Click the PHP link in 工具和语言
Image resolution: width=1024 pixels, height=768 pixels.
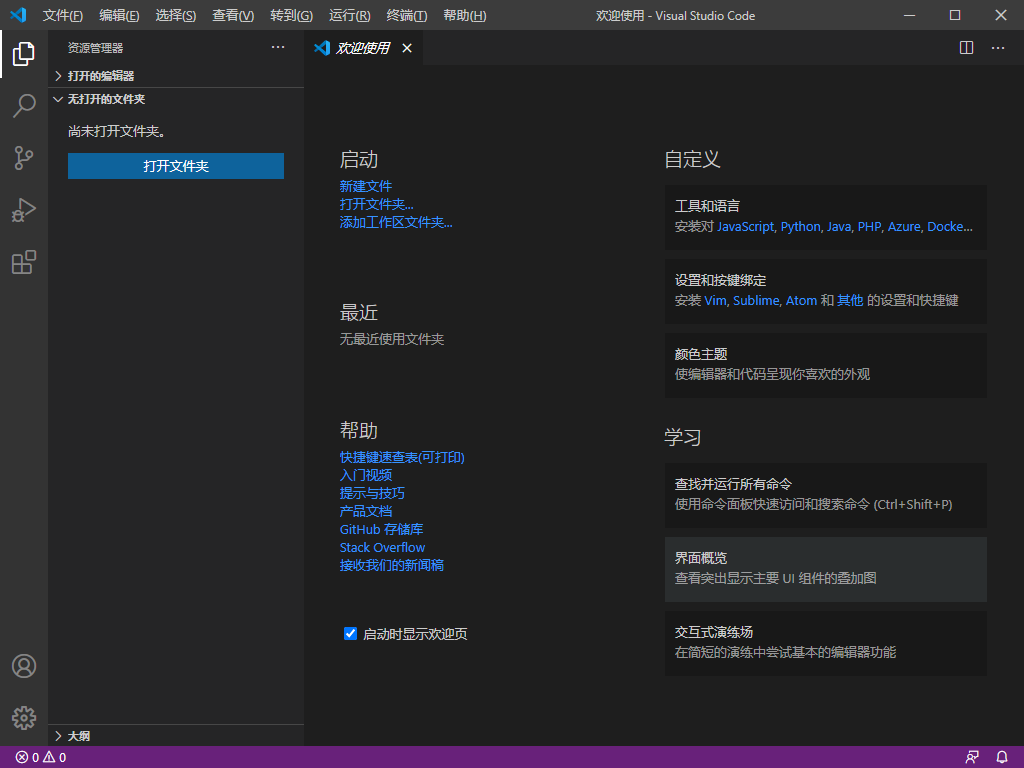tap(869, 227)
